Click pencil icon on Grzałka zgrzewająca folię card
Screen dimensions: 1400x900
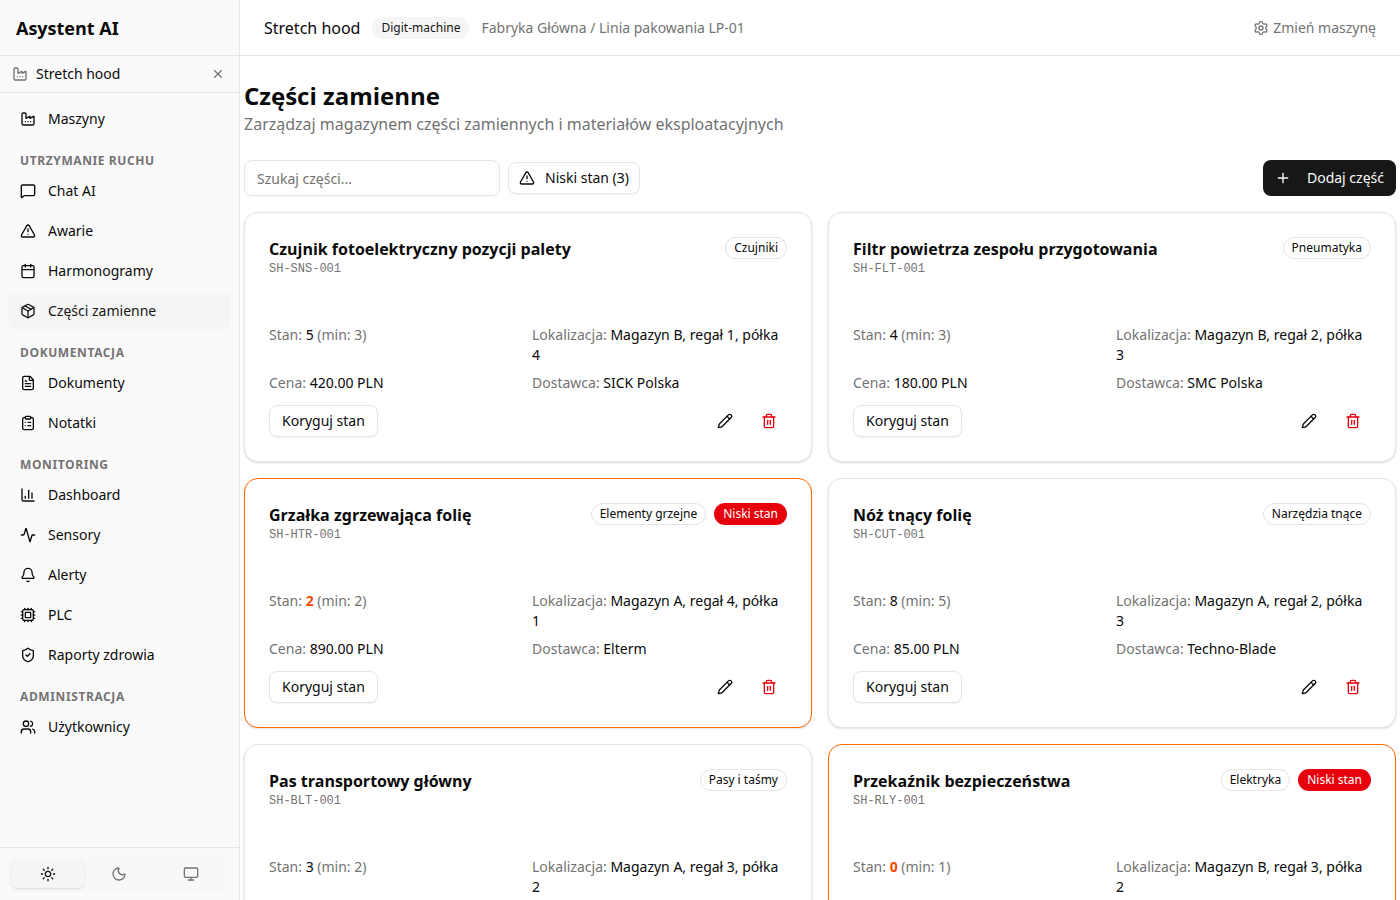[x=725, y=687]
